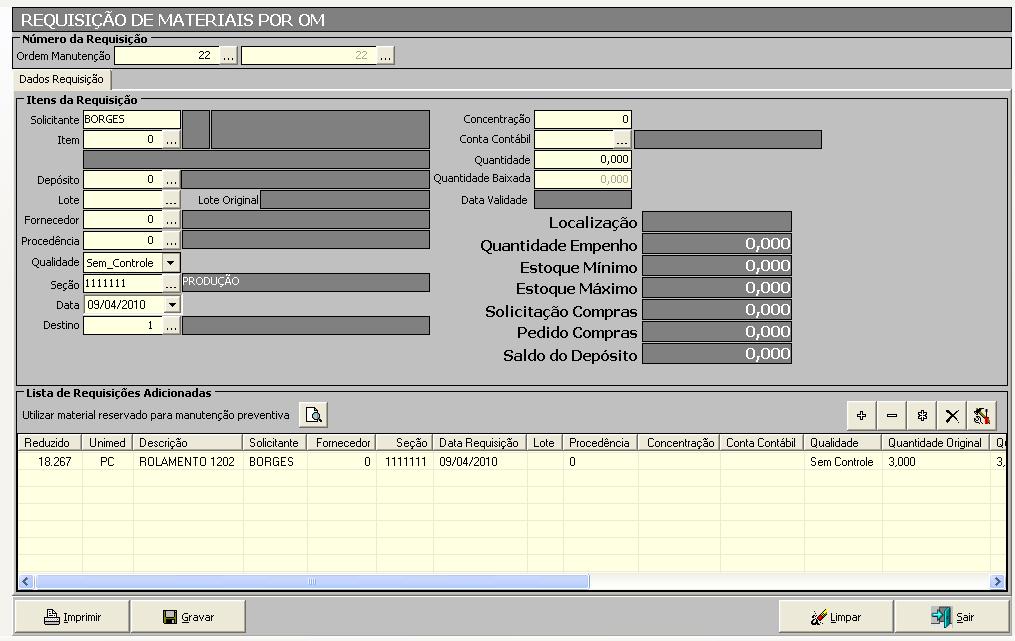Click the hammer and wrench tools icon
The image size is (1015, 641).
[x=982, y=416]
